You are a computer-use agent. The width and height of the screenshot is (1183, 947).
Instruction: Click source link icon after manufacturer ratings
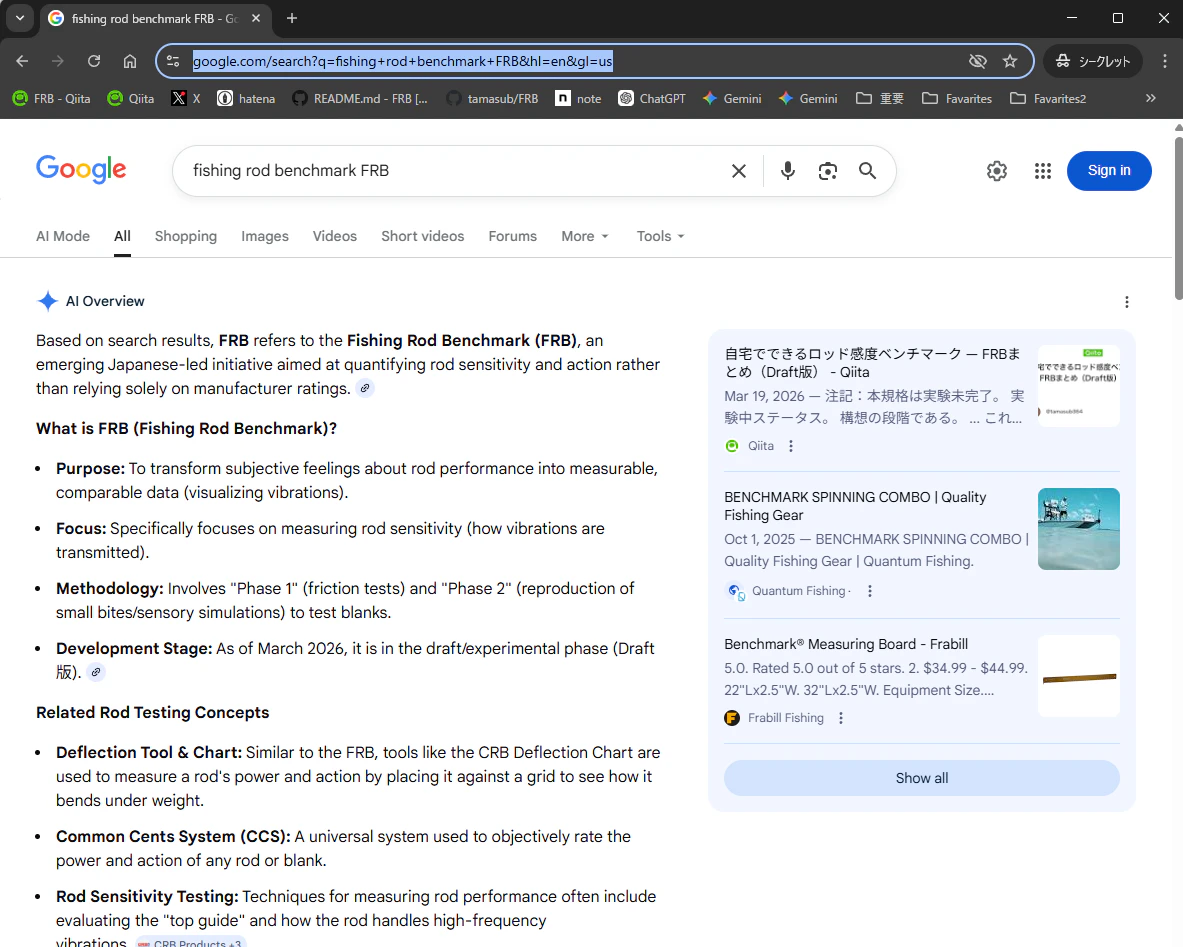tap(365, 389)
